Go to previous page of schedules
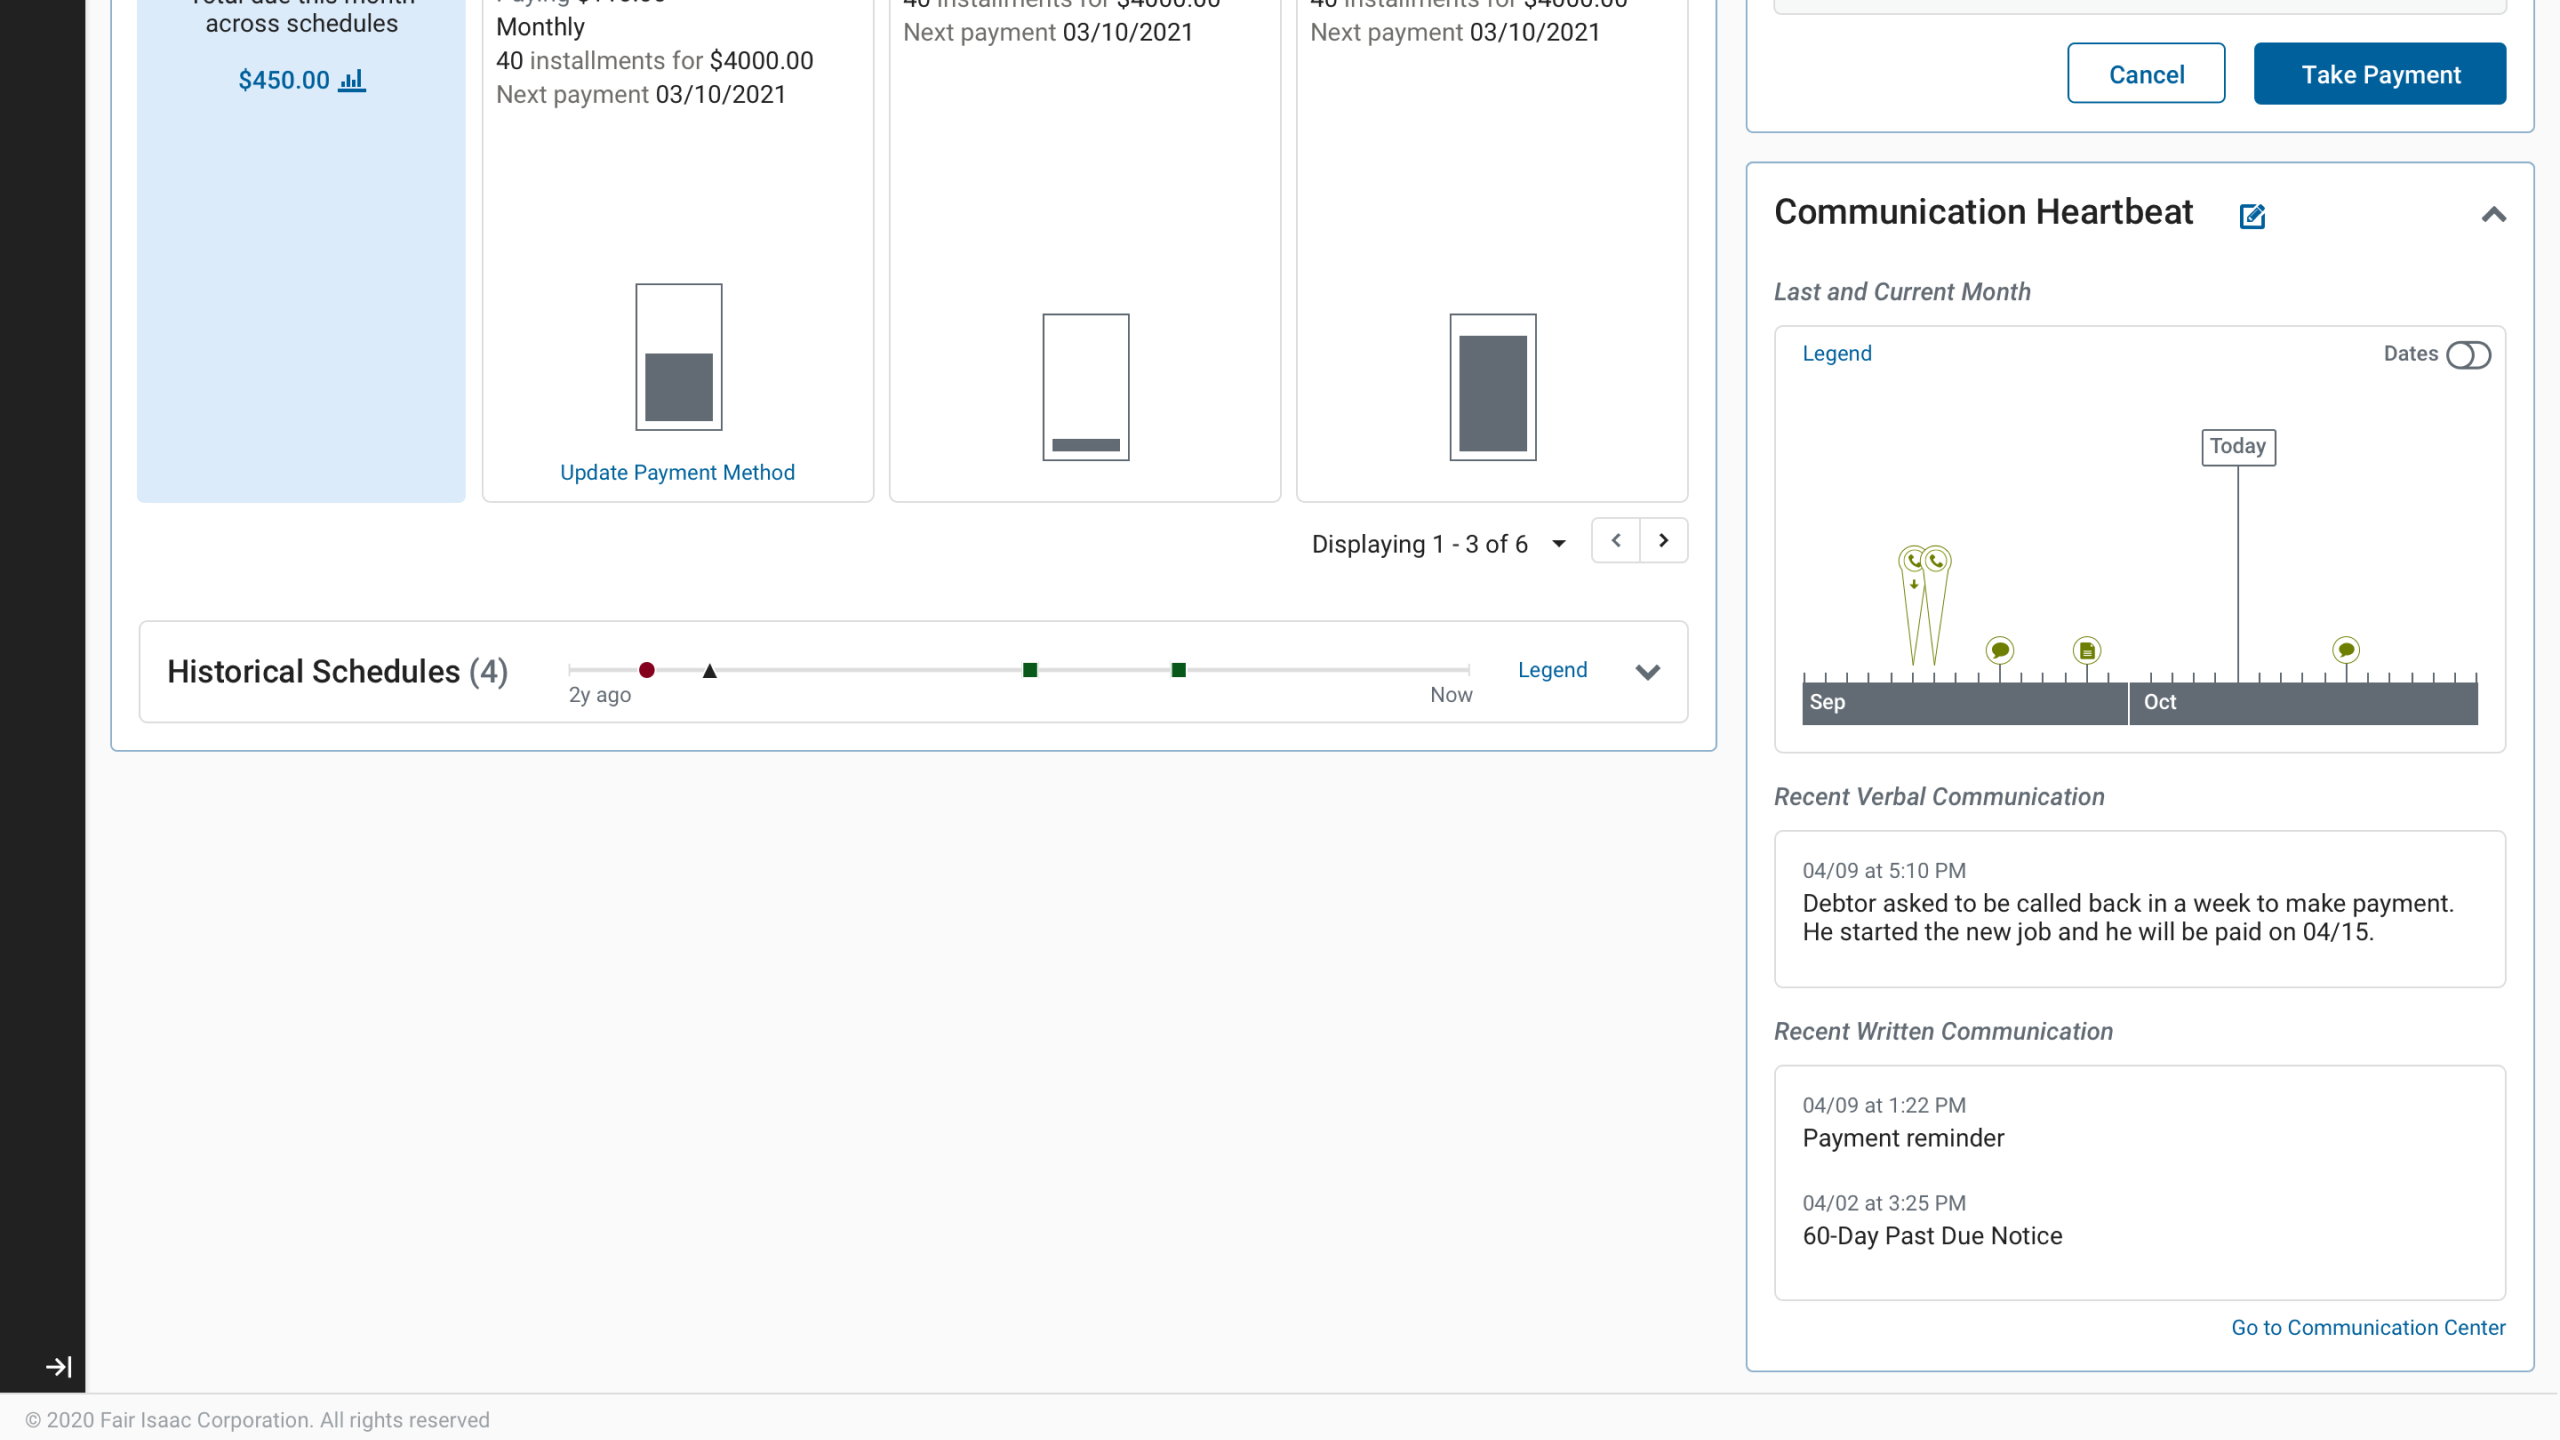This screenshot has width=2560, height=1440. tap(1616, 541)
